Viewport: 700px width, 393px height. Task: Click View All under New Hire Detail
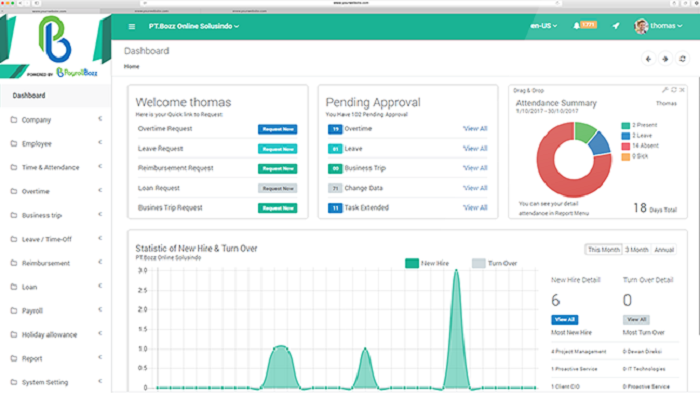point(565,320)
